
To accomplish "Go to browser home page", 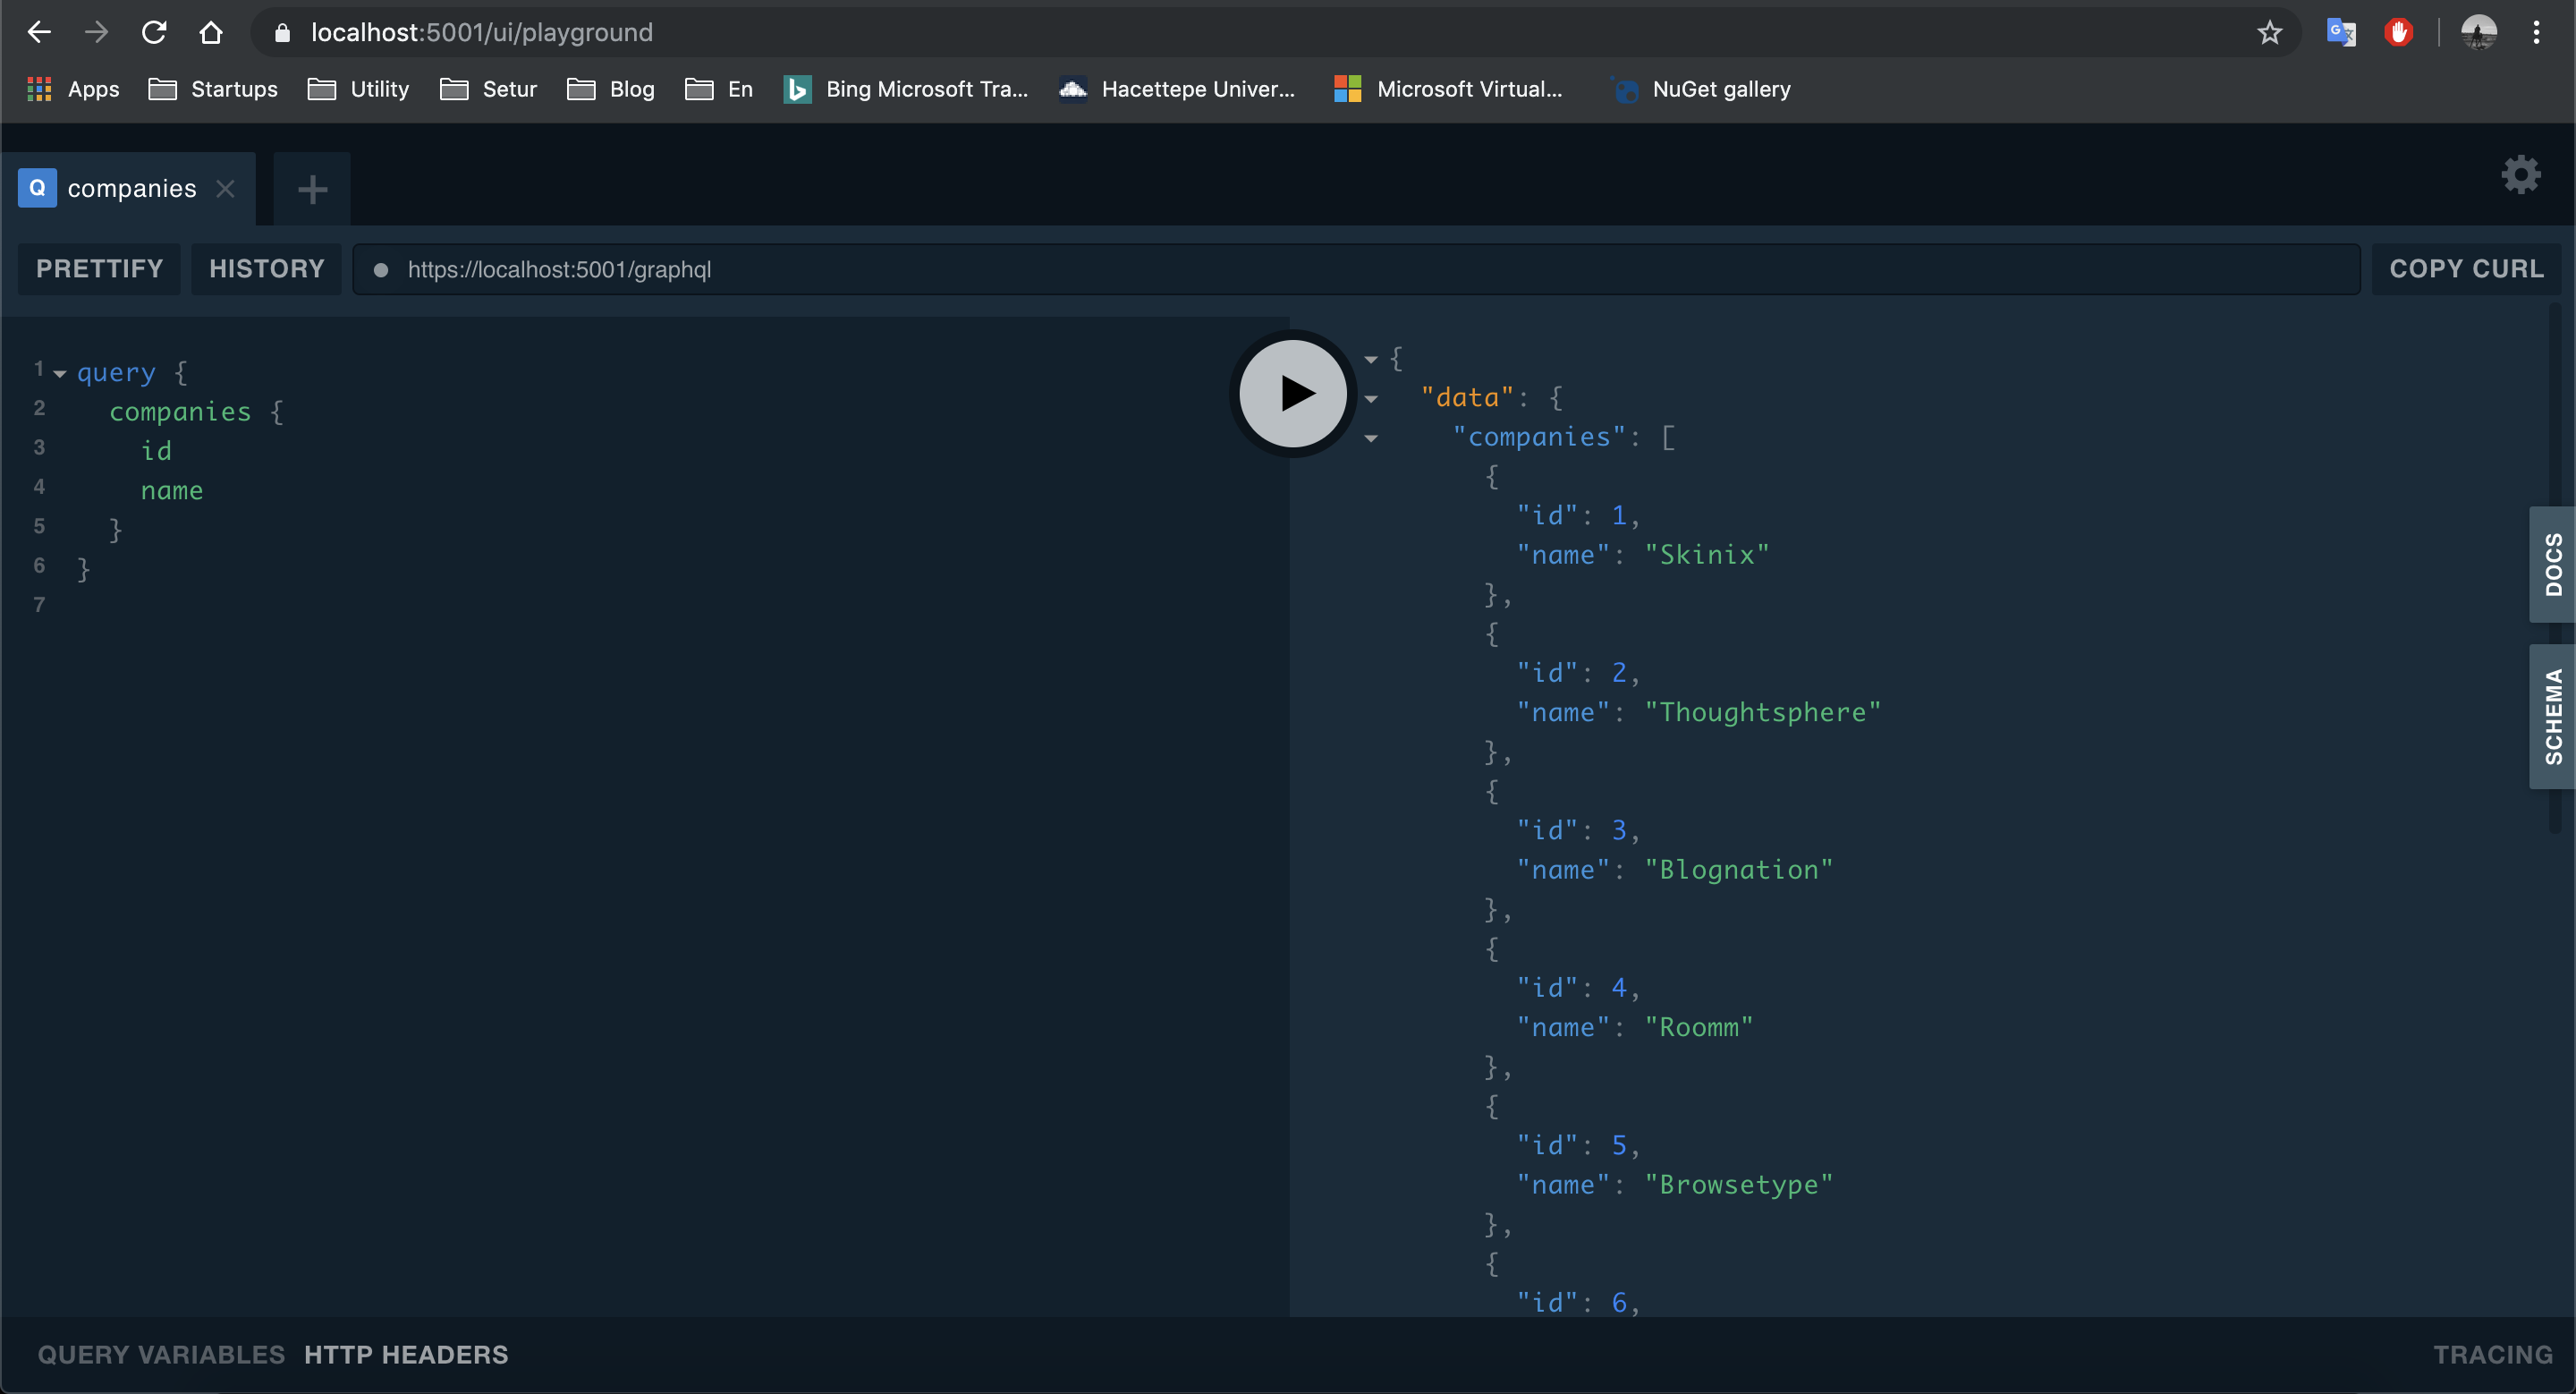I will pos(211,32).
